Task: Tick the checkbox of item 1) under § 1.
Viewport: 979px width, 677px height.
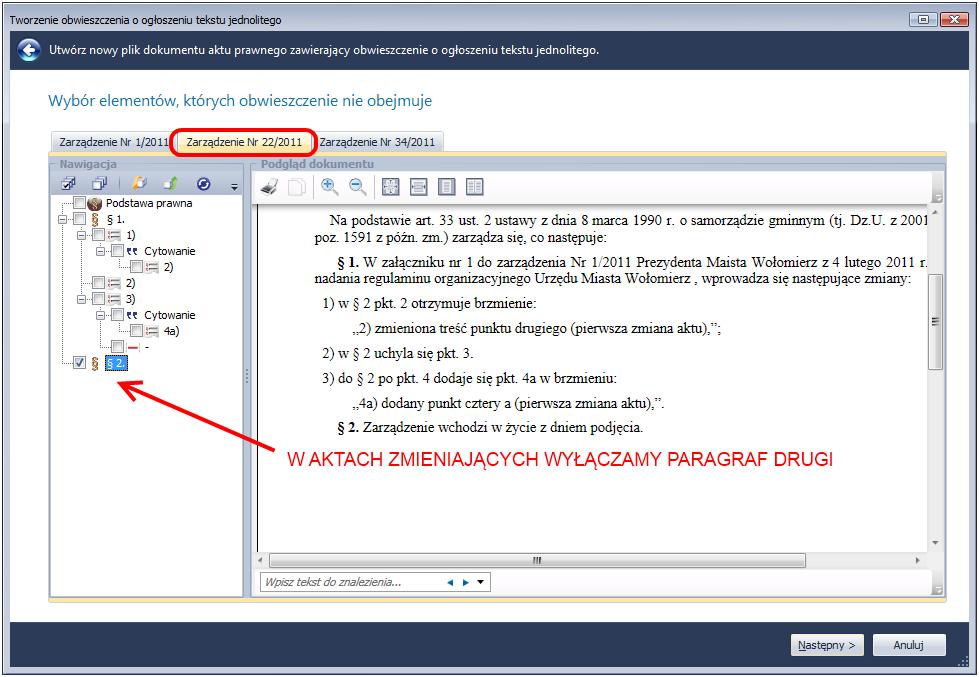Action: pyautogui.click(x=98, y=235)
